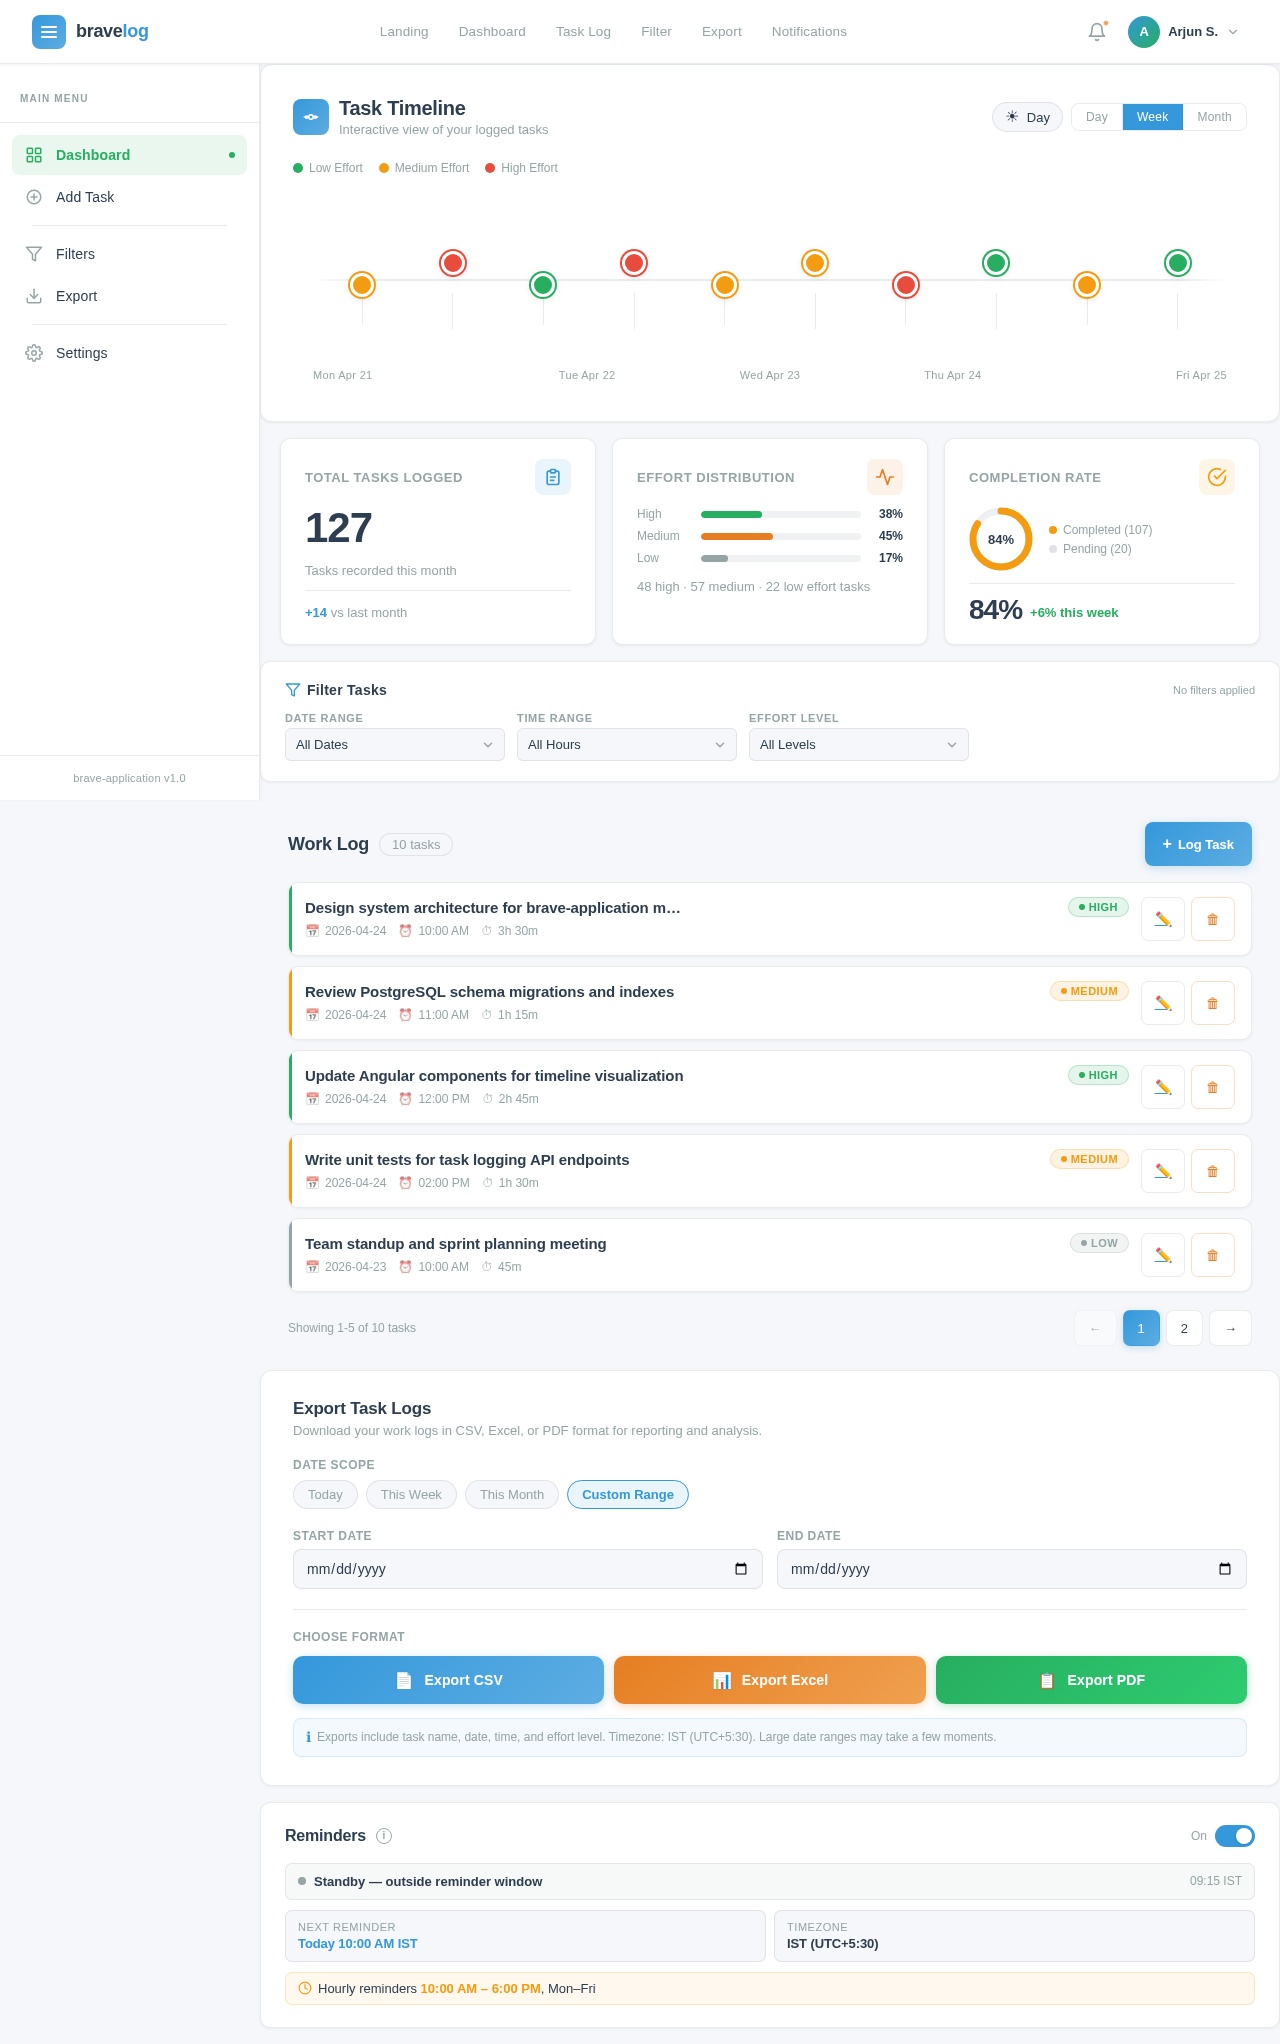Delete the Review PostgreSQL schema migrations task
1280x2044 pixels.
pyautogui.click(x=1213, y=1003)
